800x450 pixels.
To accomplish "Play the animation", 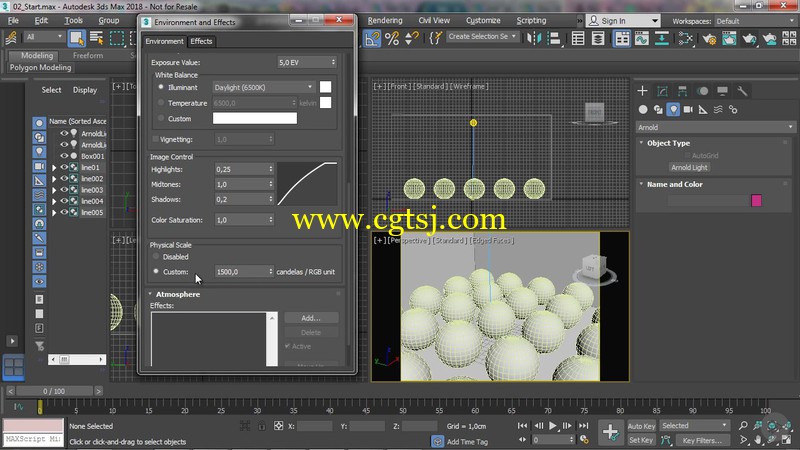I will pos(553,426).
